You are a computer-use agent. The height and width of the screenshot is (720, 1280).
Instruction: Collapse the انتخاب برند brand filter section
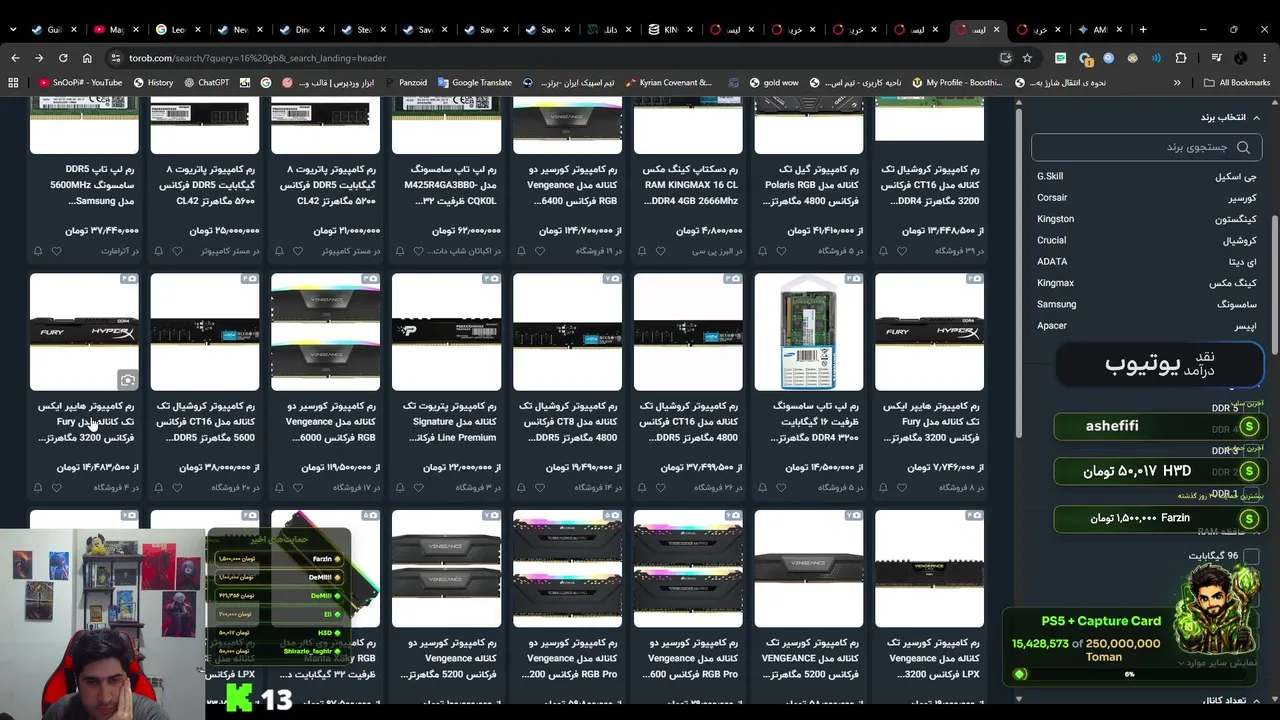[x=1230, y=117]
